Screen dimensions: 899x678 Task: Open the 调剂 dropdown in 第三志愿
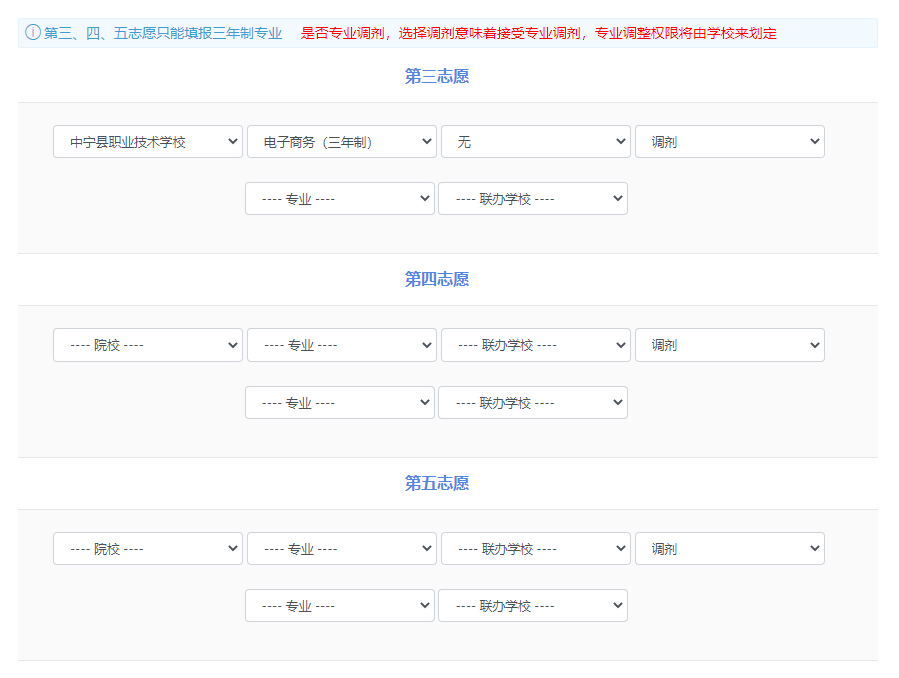730,142
